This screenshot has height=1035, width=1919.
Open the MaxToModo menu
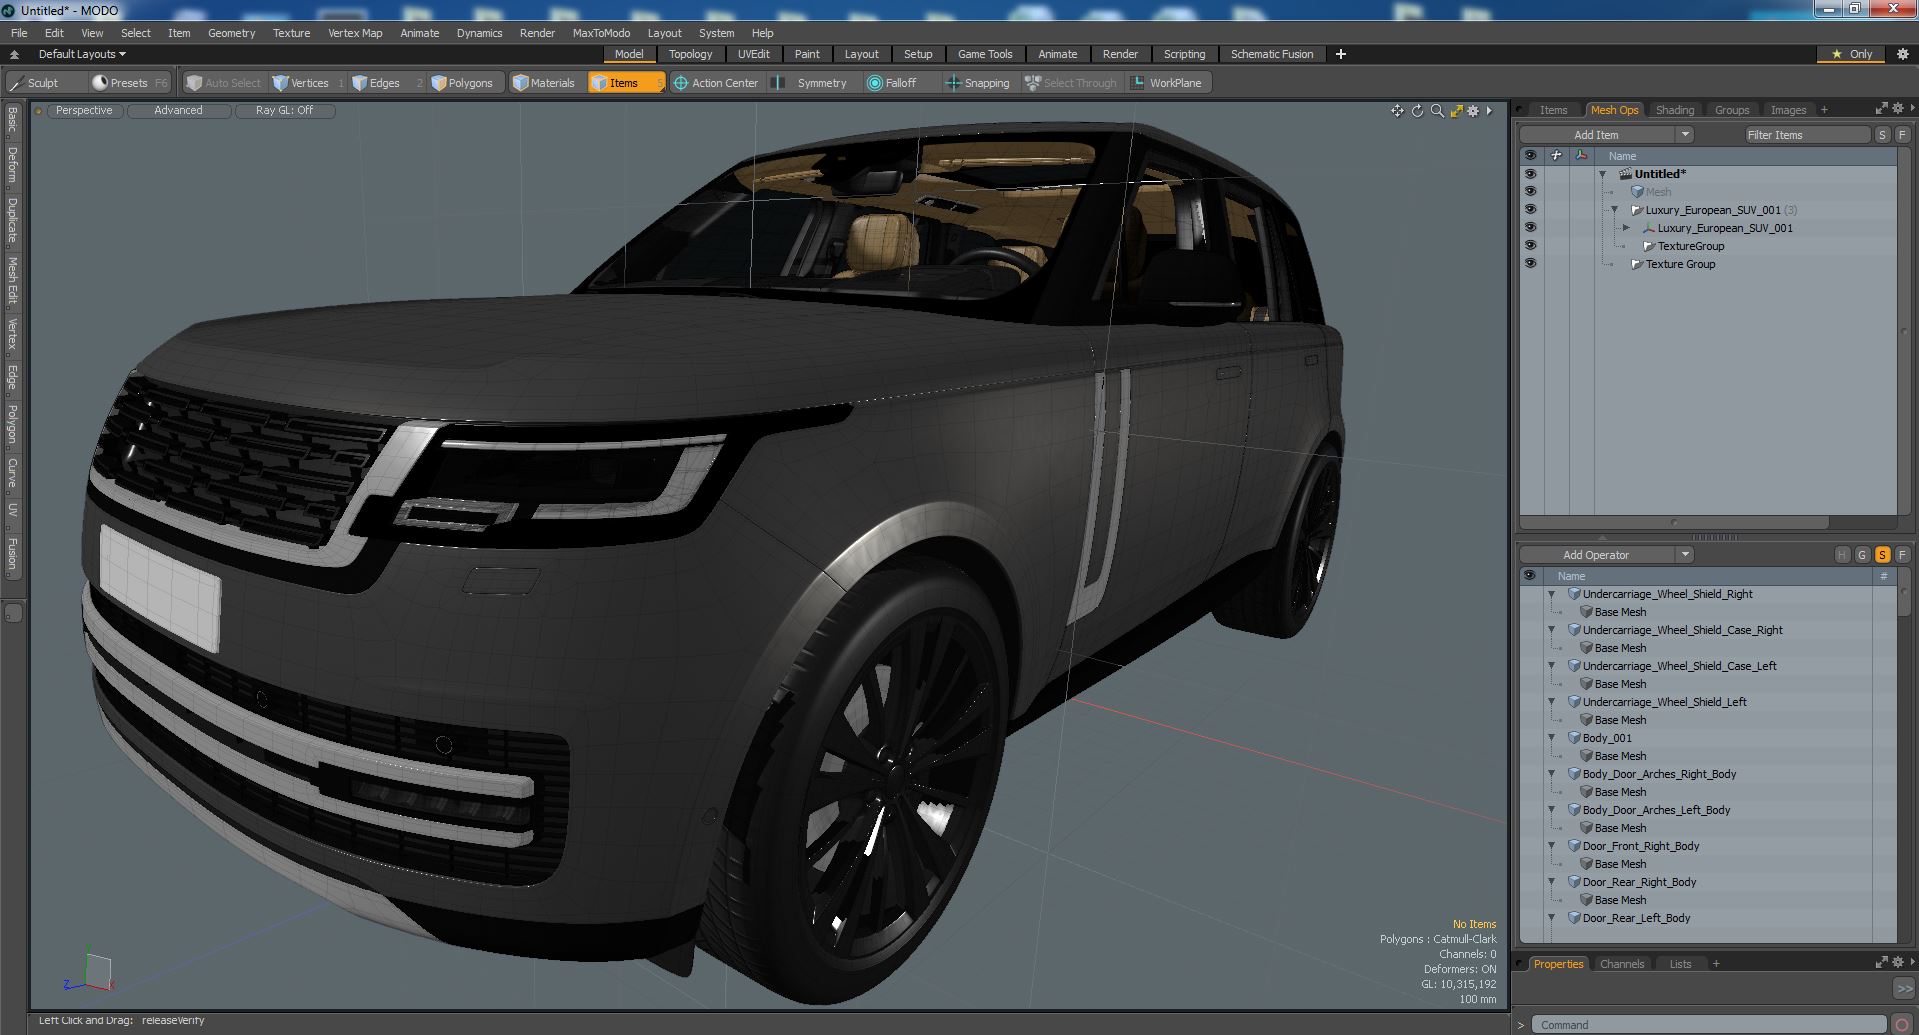click(601, 33)
